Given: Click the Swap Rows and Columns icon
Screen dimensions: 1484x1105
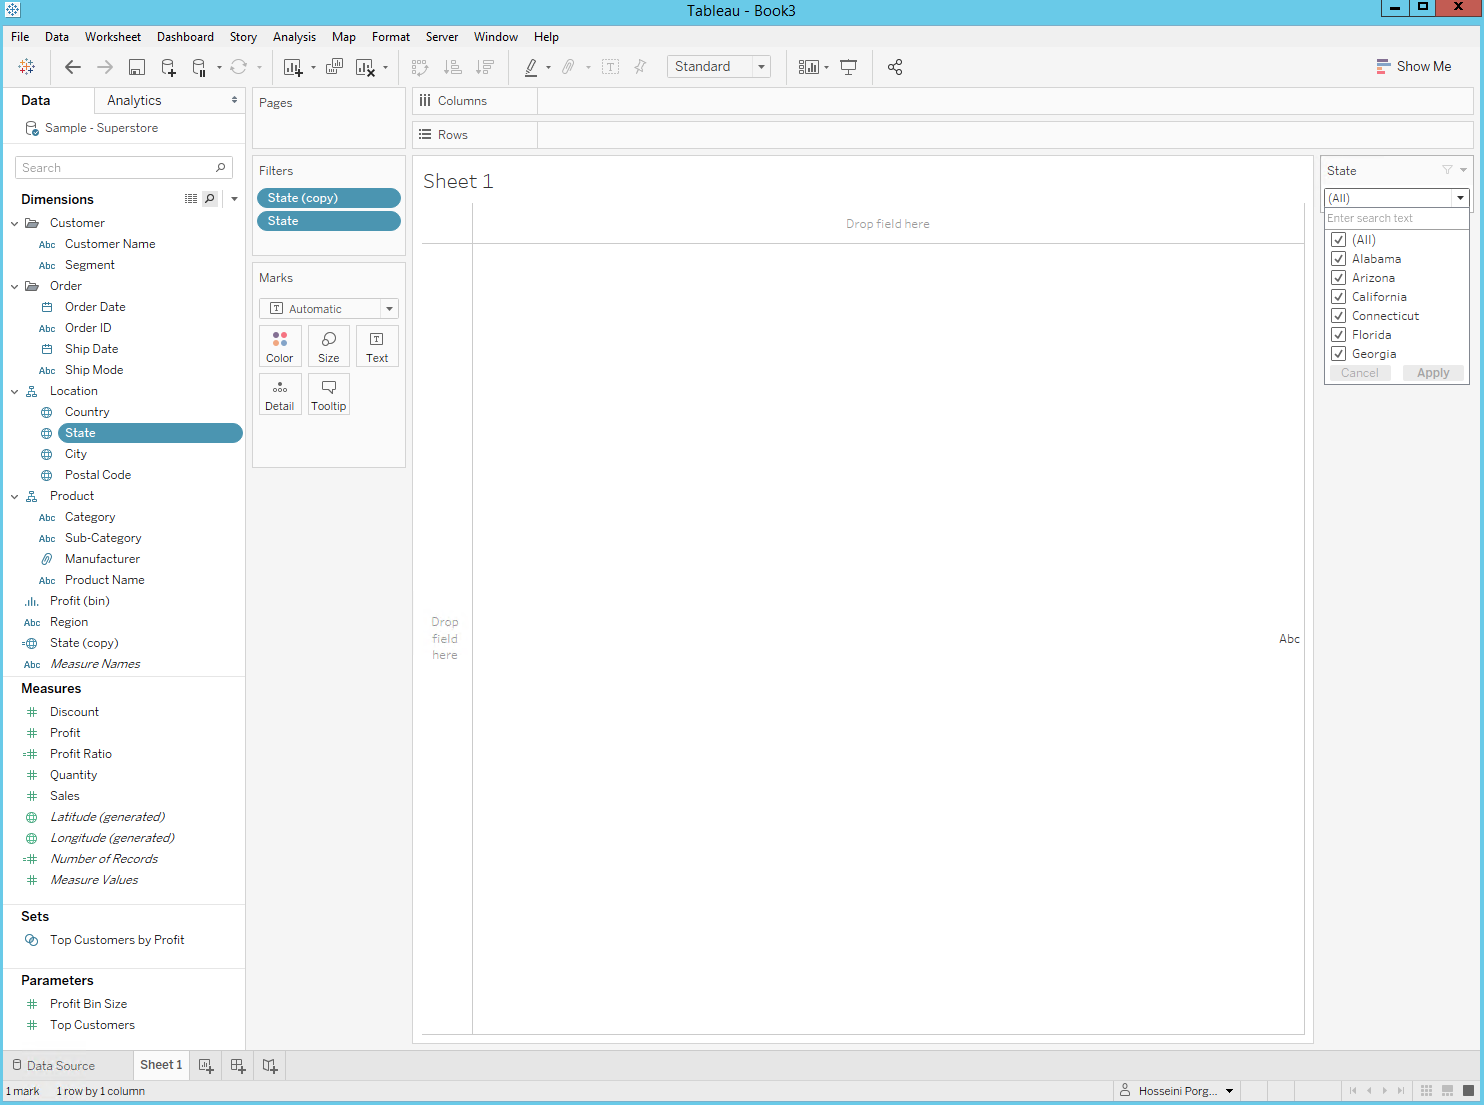Looking at the screenshot, I should (x=420, y=67).
